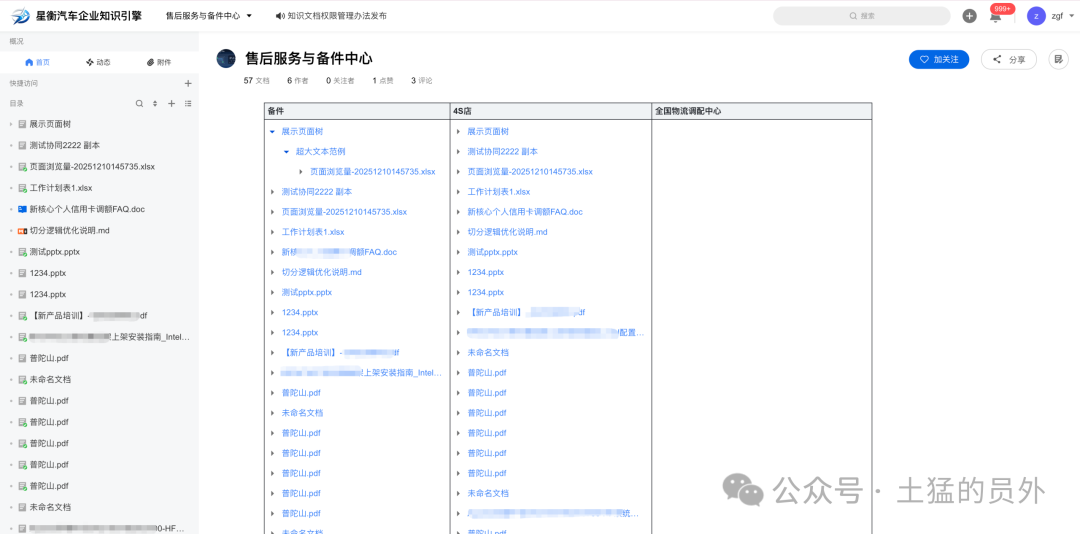
Task: Click the 分享 share button
Action: tap(1009, 59)
